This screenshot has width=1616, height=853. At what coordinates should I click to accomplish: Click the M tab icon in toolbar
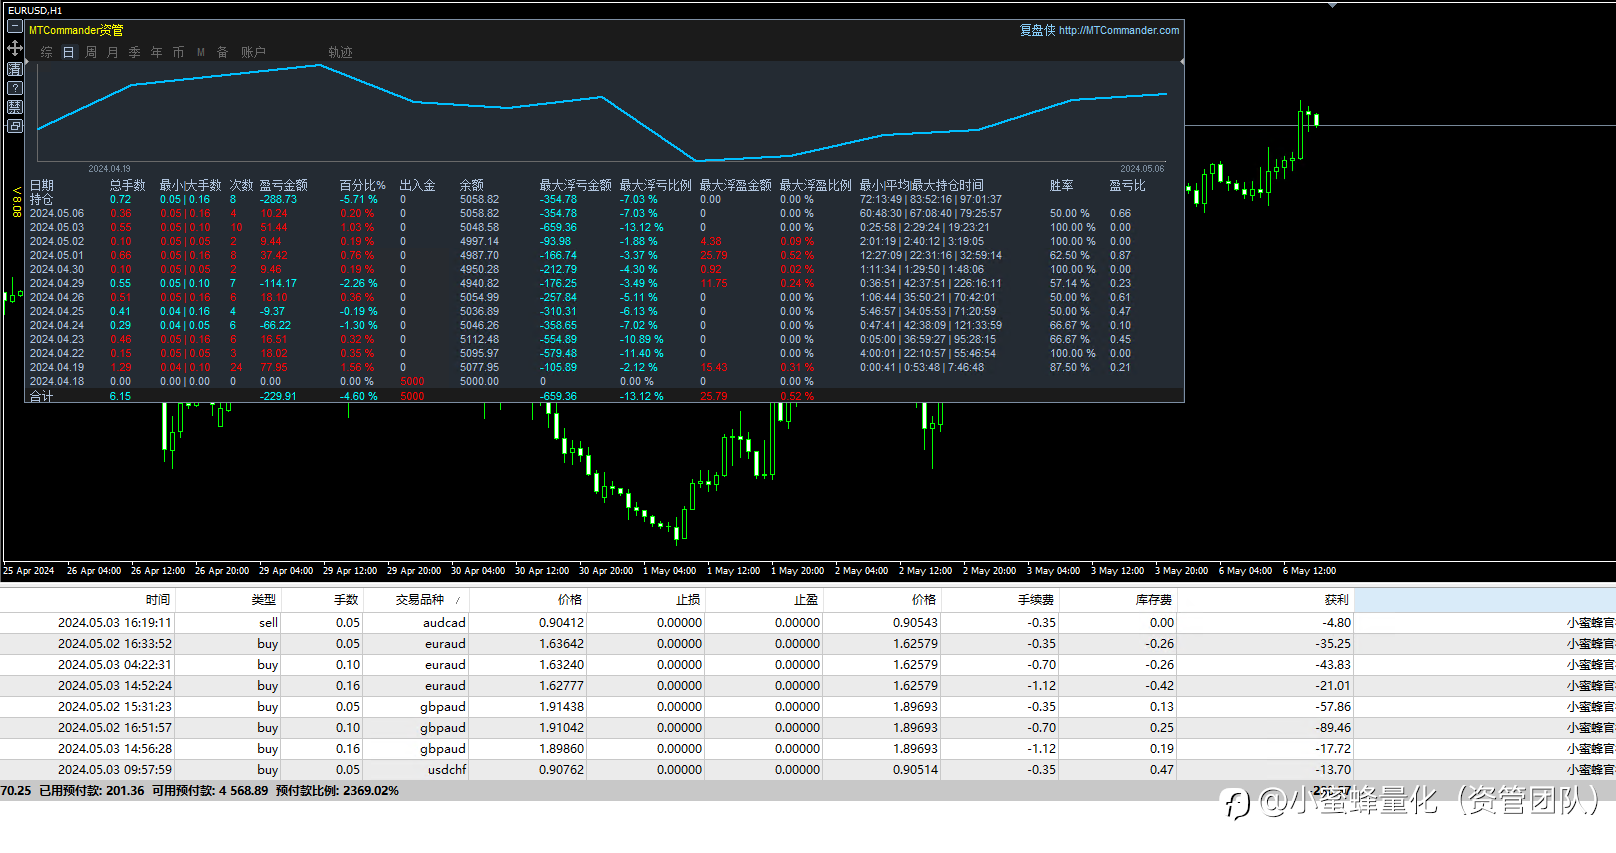[201, 52]
